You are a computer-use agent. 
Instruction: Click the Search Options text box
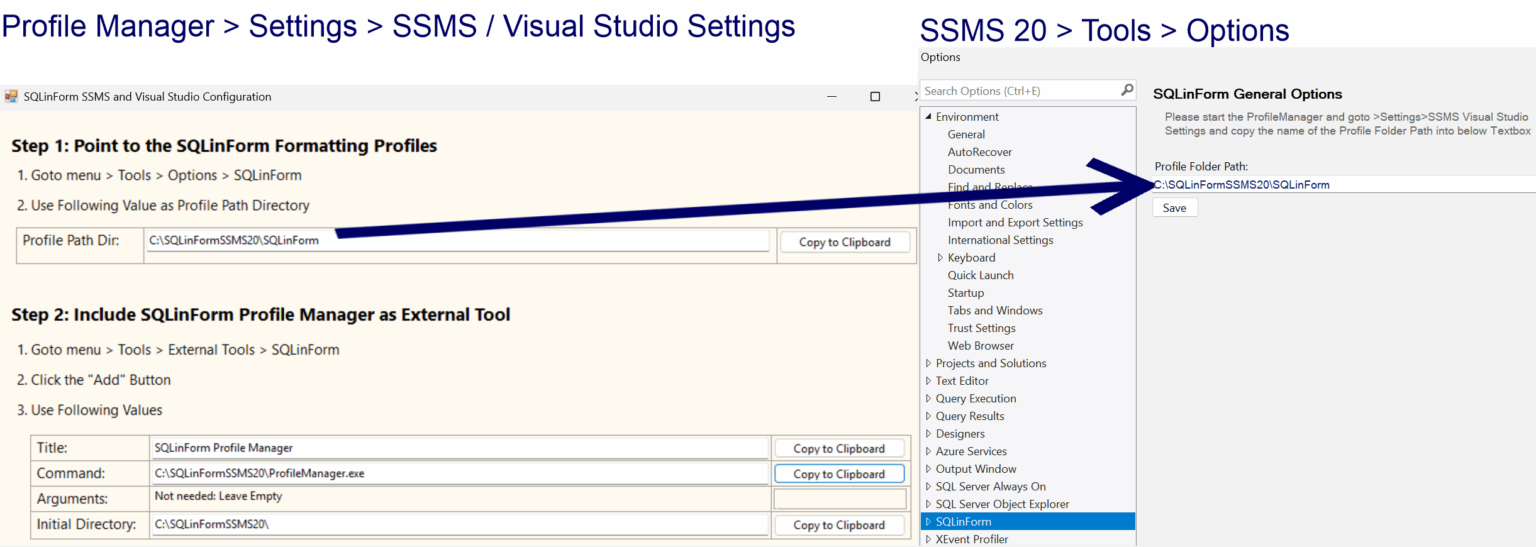click(x=1018, y=91)
